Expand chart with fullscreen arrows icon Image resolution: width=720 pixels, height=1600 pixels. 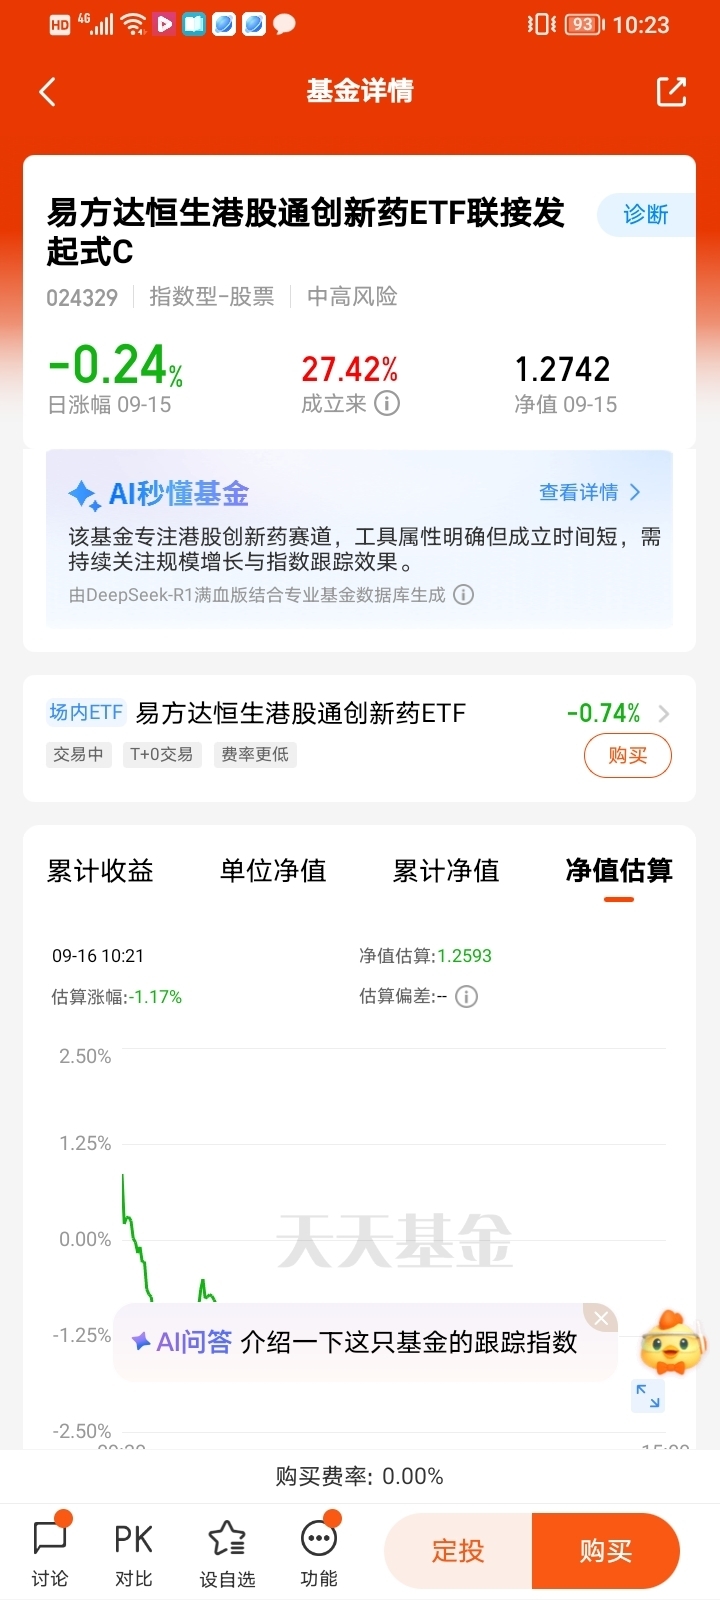point(648,1396)
